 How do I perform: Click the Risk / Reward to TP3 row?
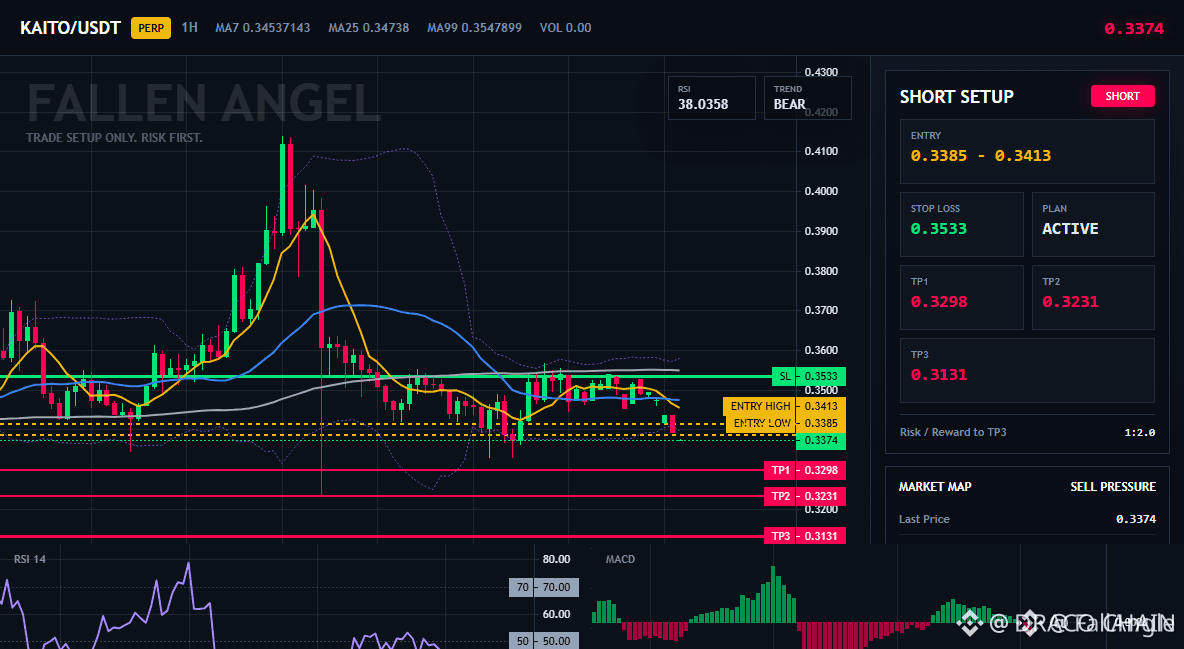1027,432
